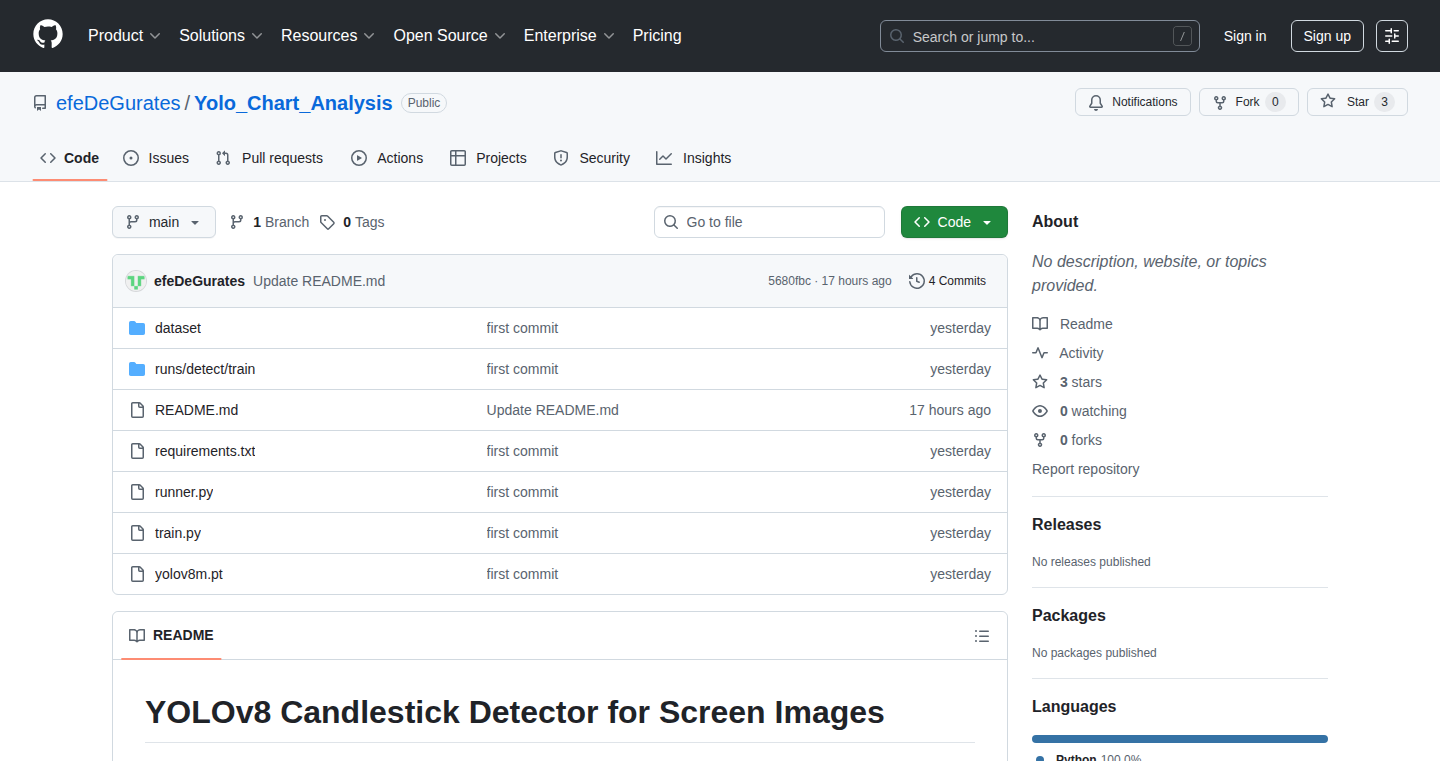Viewport: 1440px width, 761px height.
Task: Click the runs/detect/train folder icon
Action: [137, 369]
